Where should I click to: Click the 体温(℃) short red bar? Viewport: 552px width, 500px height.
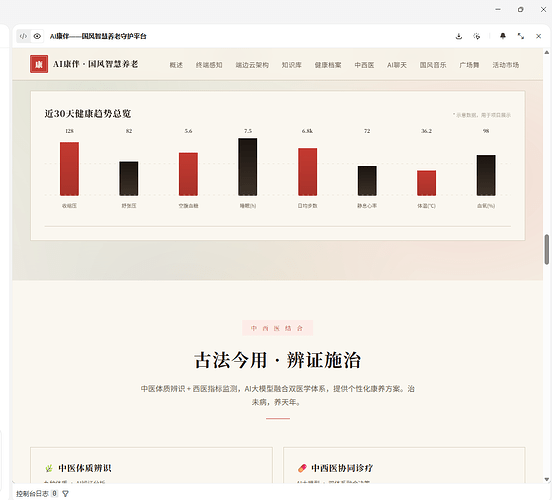point(426,183)
